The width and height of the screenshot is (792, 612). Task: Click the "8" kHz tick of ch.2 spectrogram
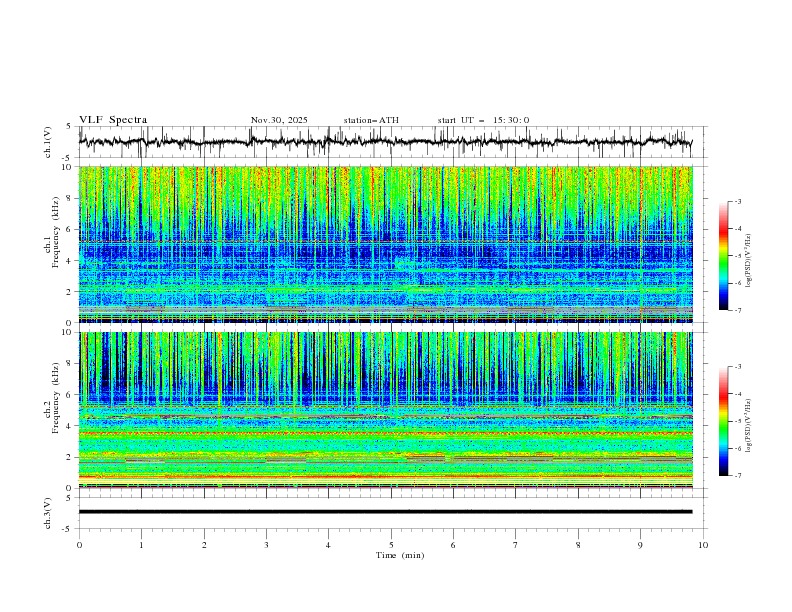pyautogui.click(x=70, y=364)
